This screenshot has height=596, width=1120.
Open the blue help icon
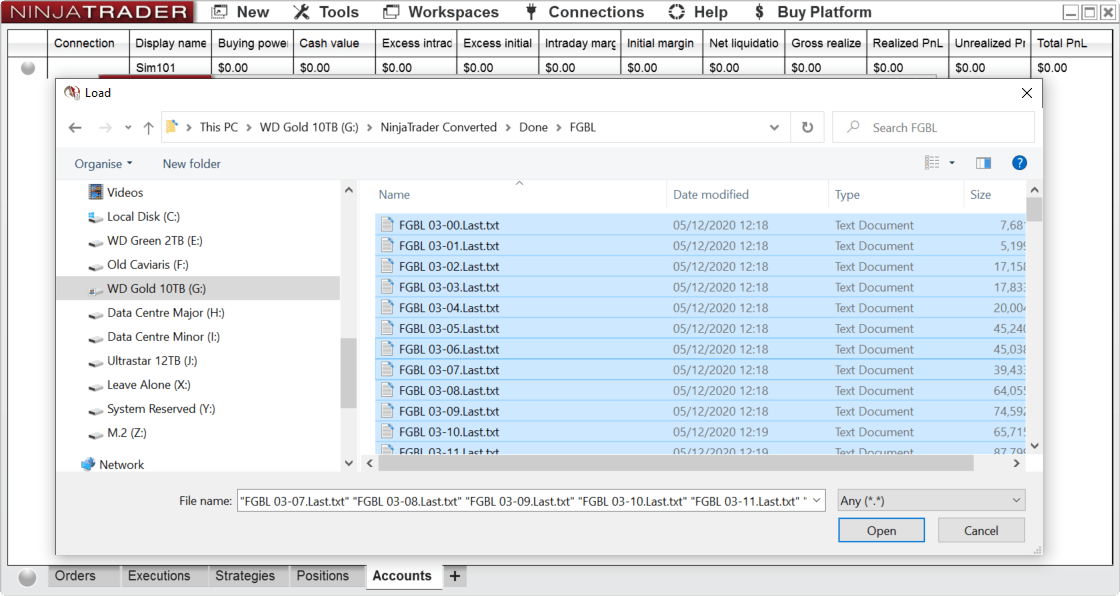point(1019,163)
